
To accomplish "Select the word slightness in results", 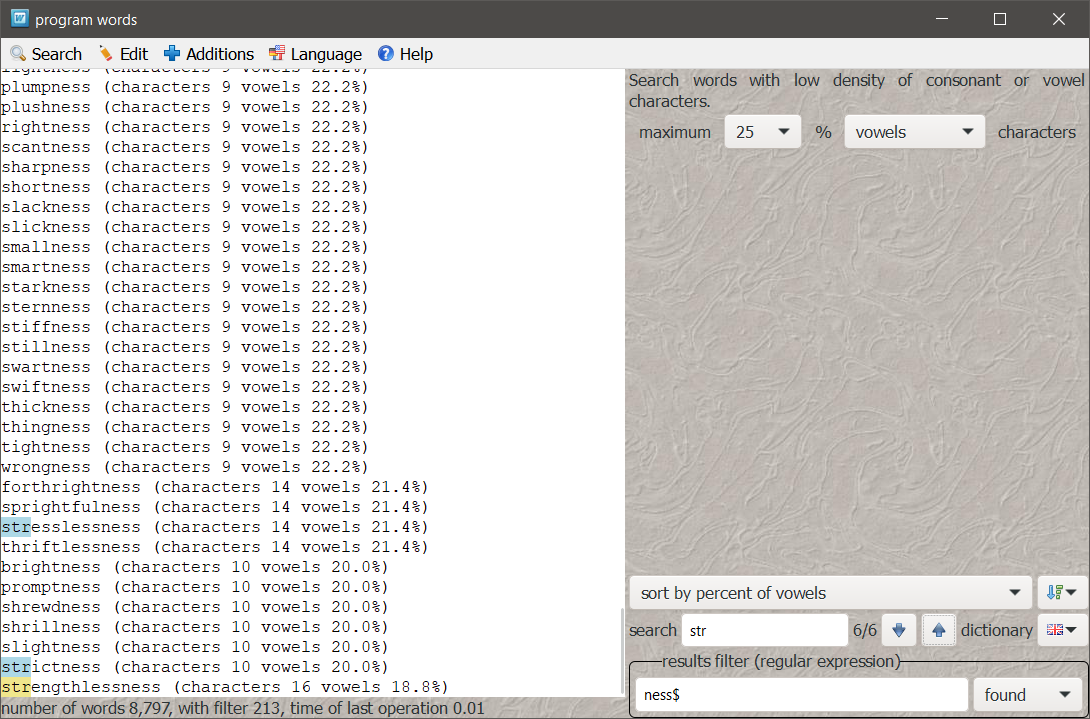I will point(51,647).
